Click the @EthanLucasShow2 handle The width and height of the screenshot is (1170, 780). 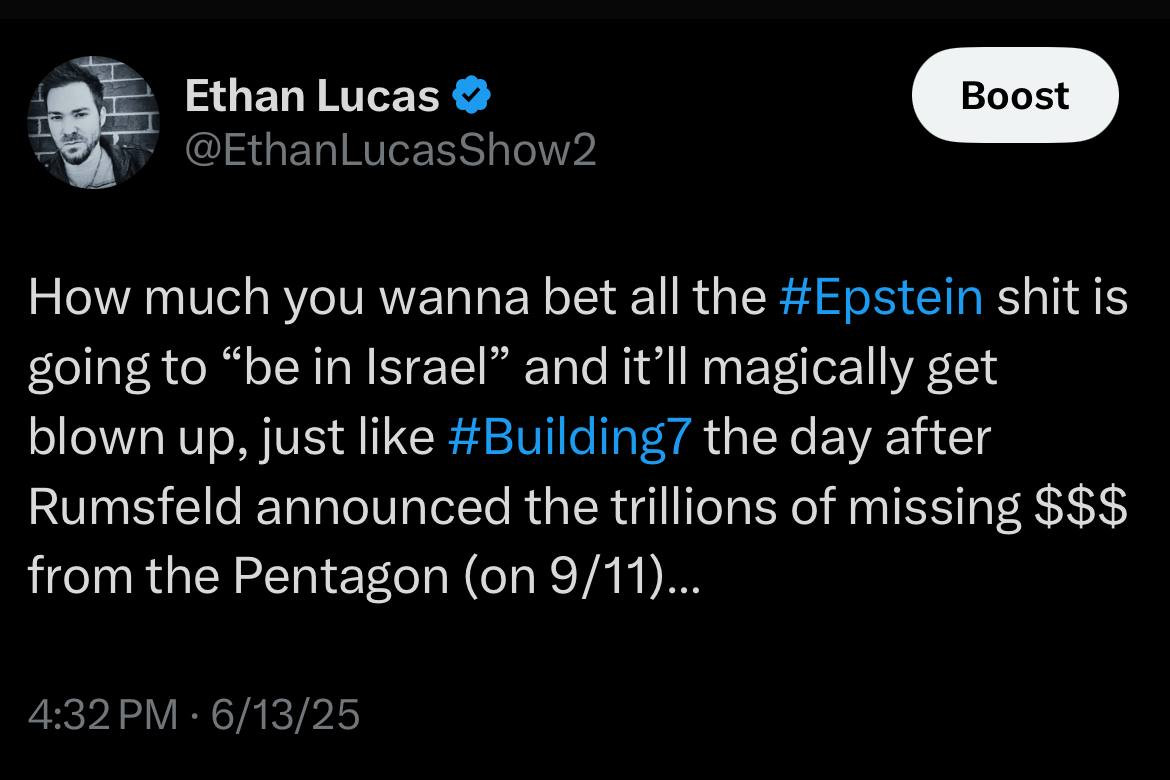point(390,150)
